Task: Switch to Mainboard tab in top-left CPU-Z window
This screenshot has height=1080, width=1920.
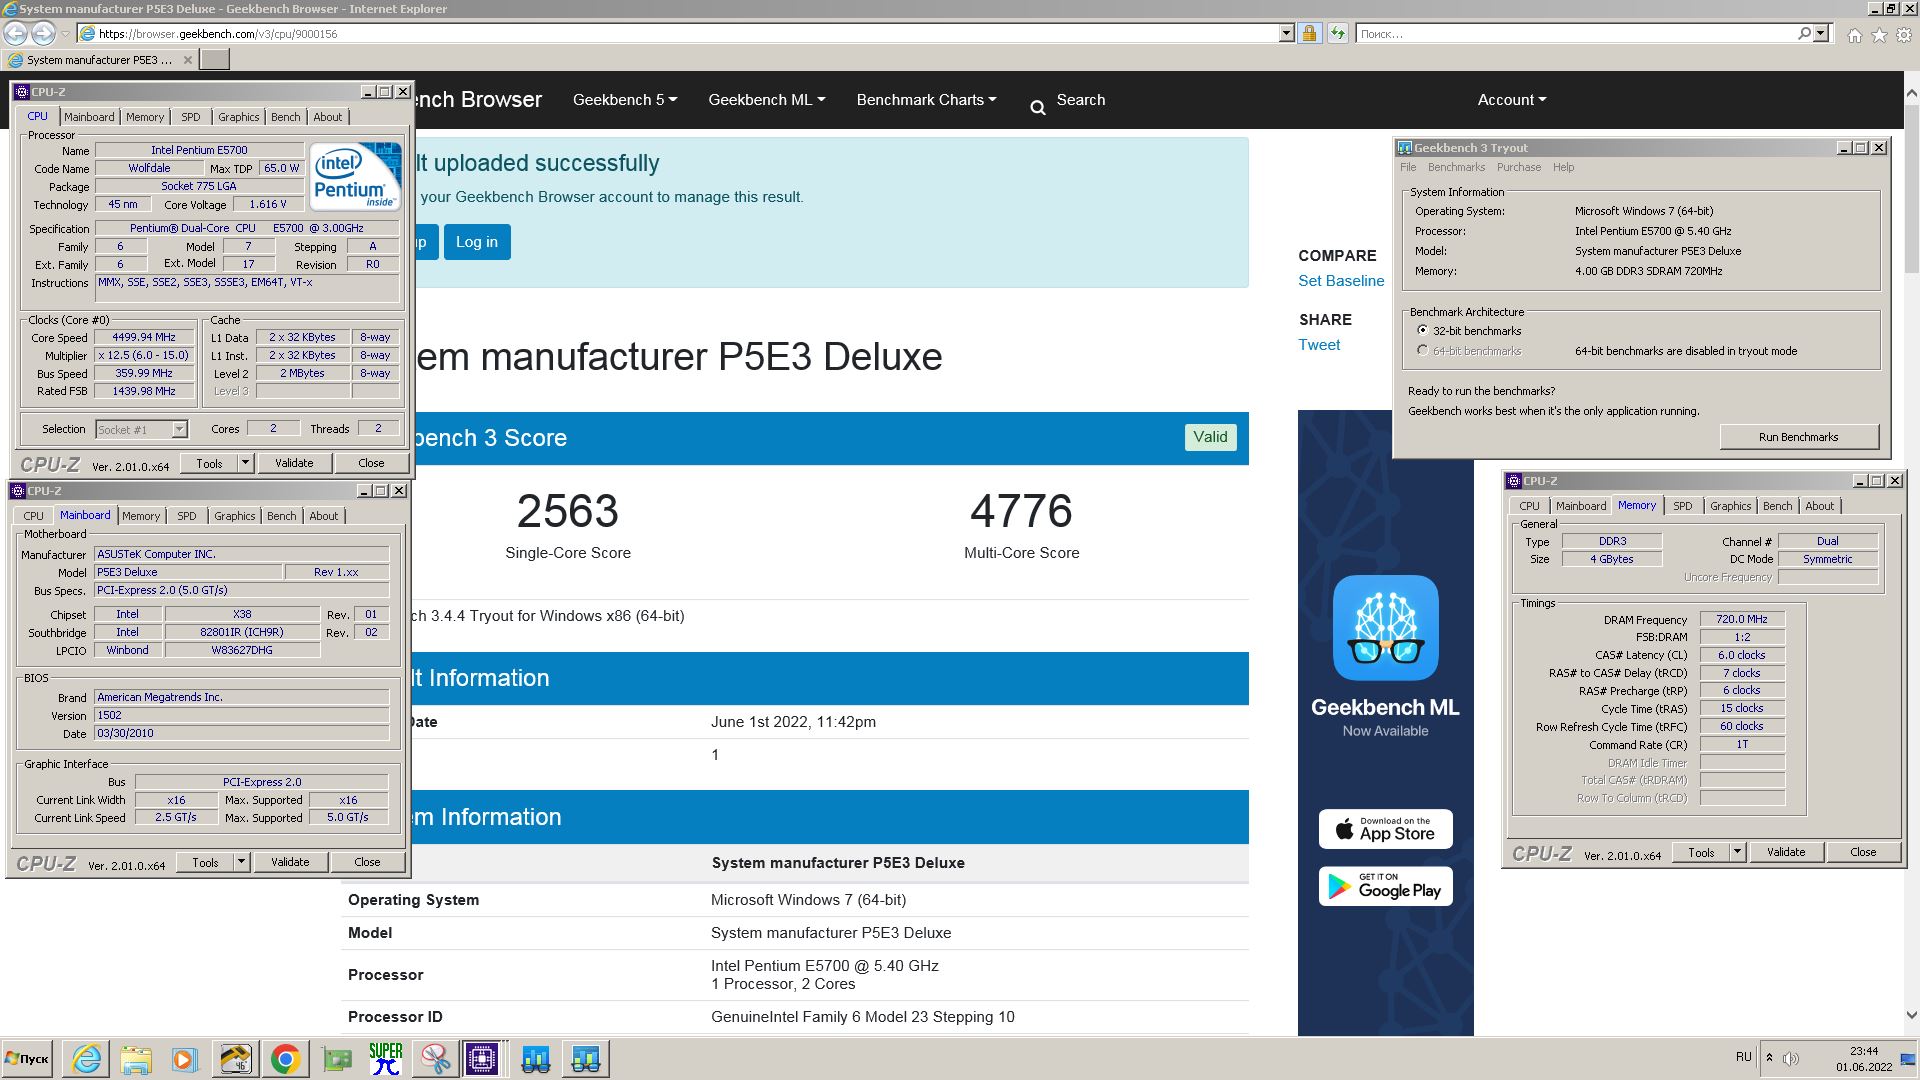Action: coord(89,117)
